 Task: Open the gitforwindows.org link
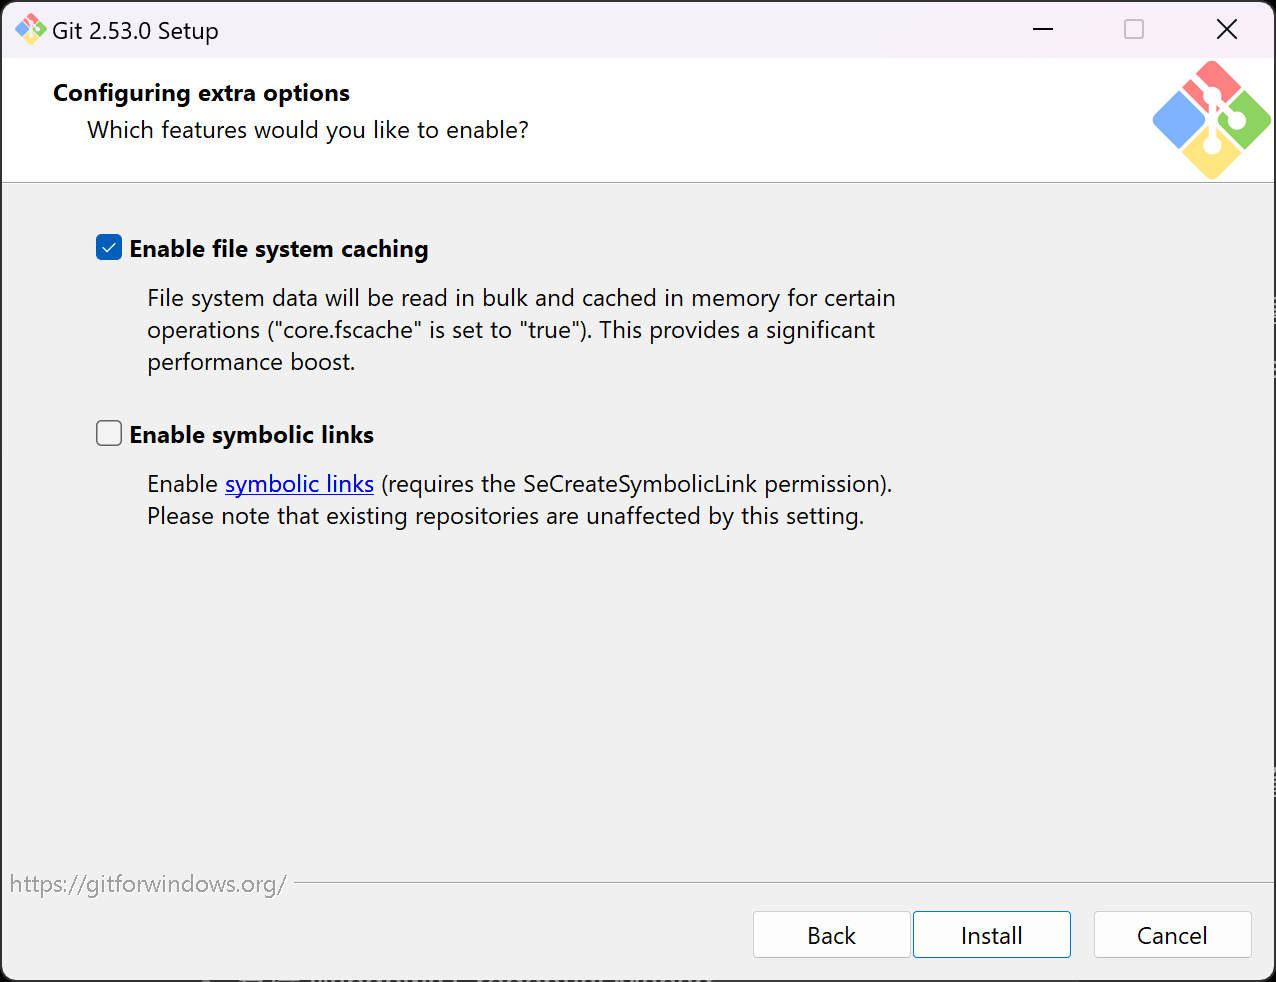pos(148,884)
